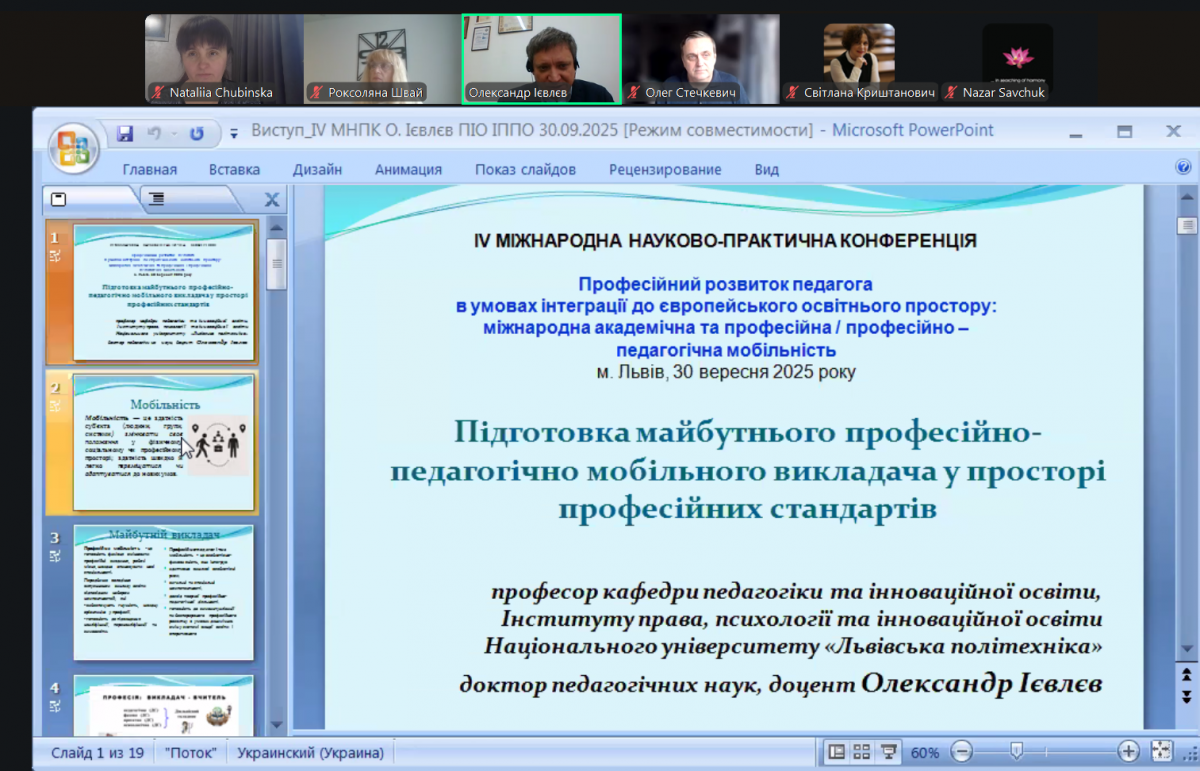
Task: Click the zoom slider marker
Action: point(1016,749)
